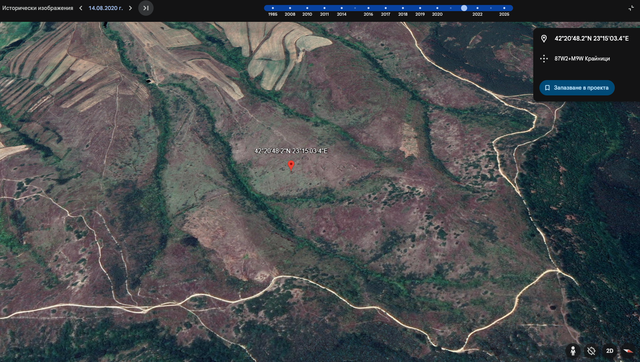The height and width of the screenshot is (362, 640).
Task: Select the 2017 marker on the timeline
Action: point(385,8)
